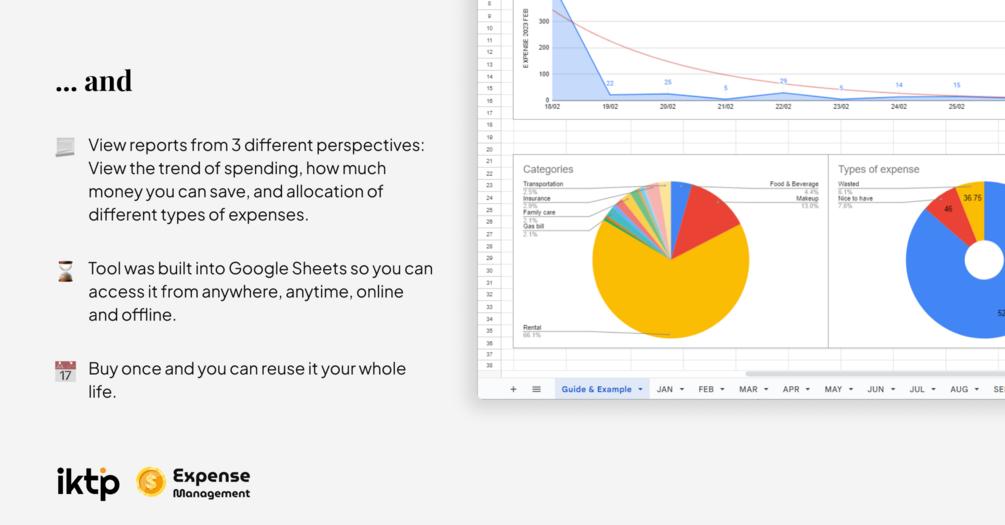Expand the JAN sheet tab menu arrow

pos(682,389)
